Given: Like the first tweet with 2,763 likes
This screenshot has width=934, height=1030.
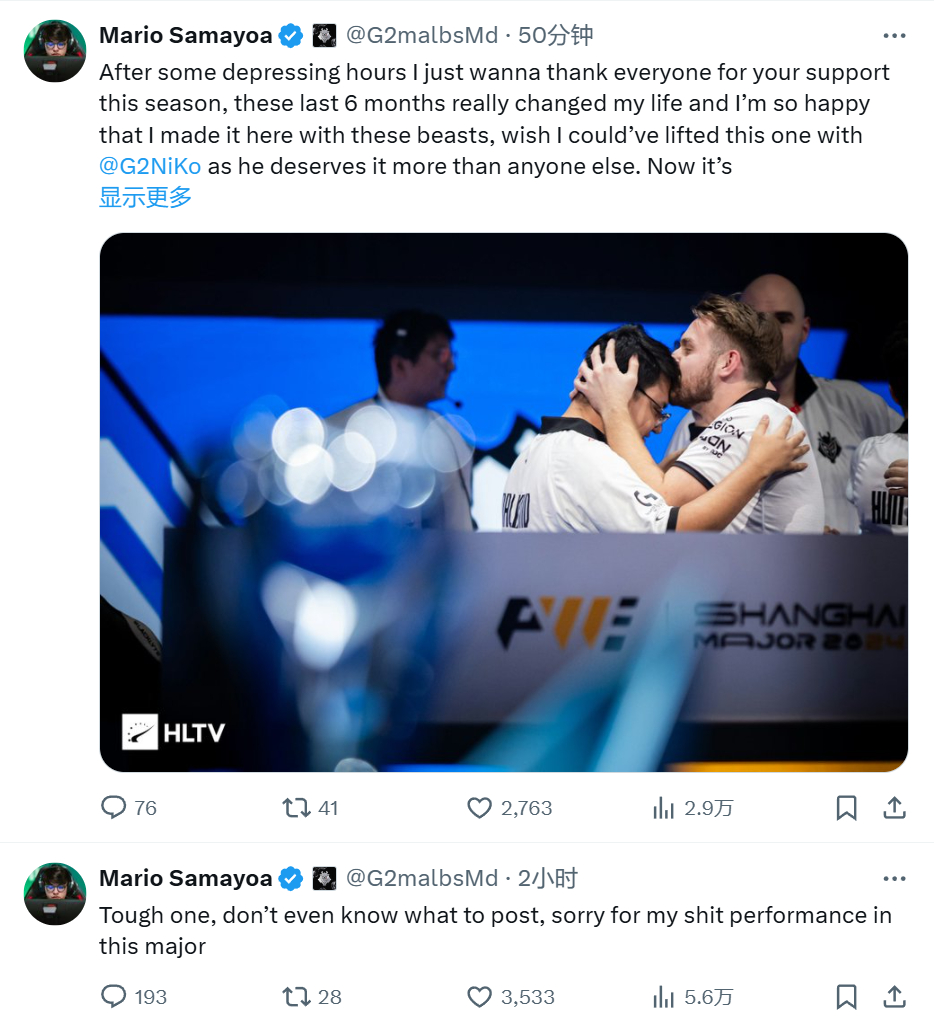Looking at the screenshot, I should pos(480,808).
